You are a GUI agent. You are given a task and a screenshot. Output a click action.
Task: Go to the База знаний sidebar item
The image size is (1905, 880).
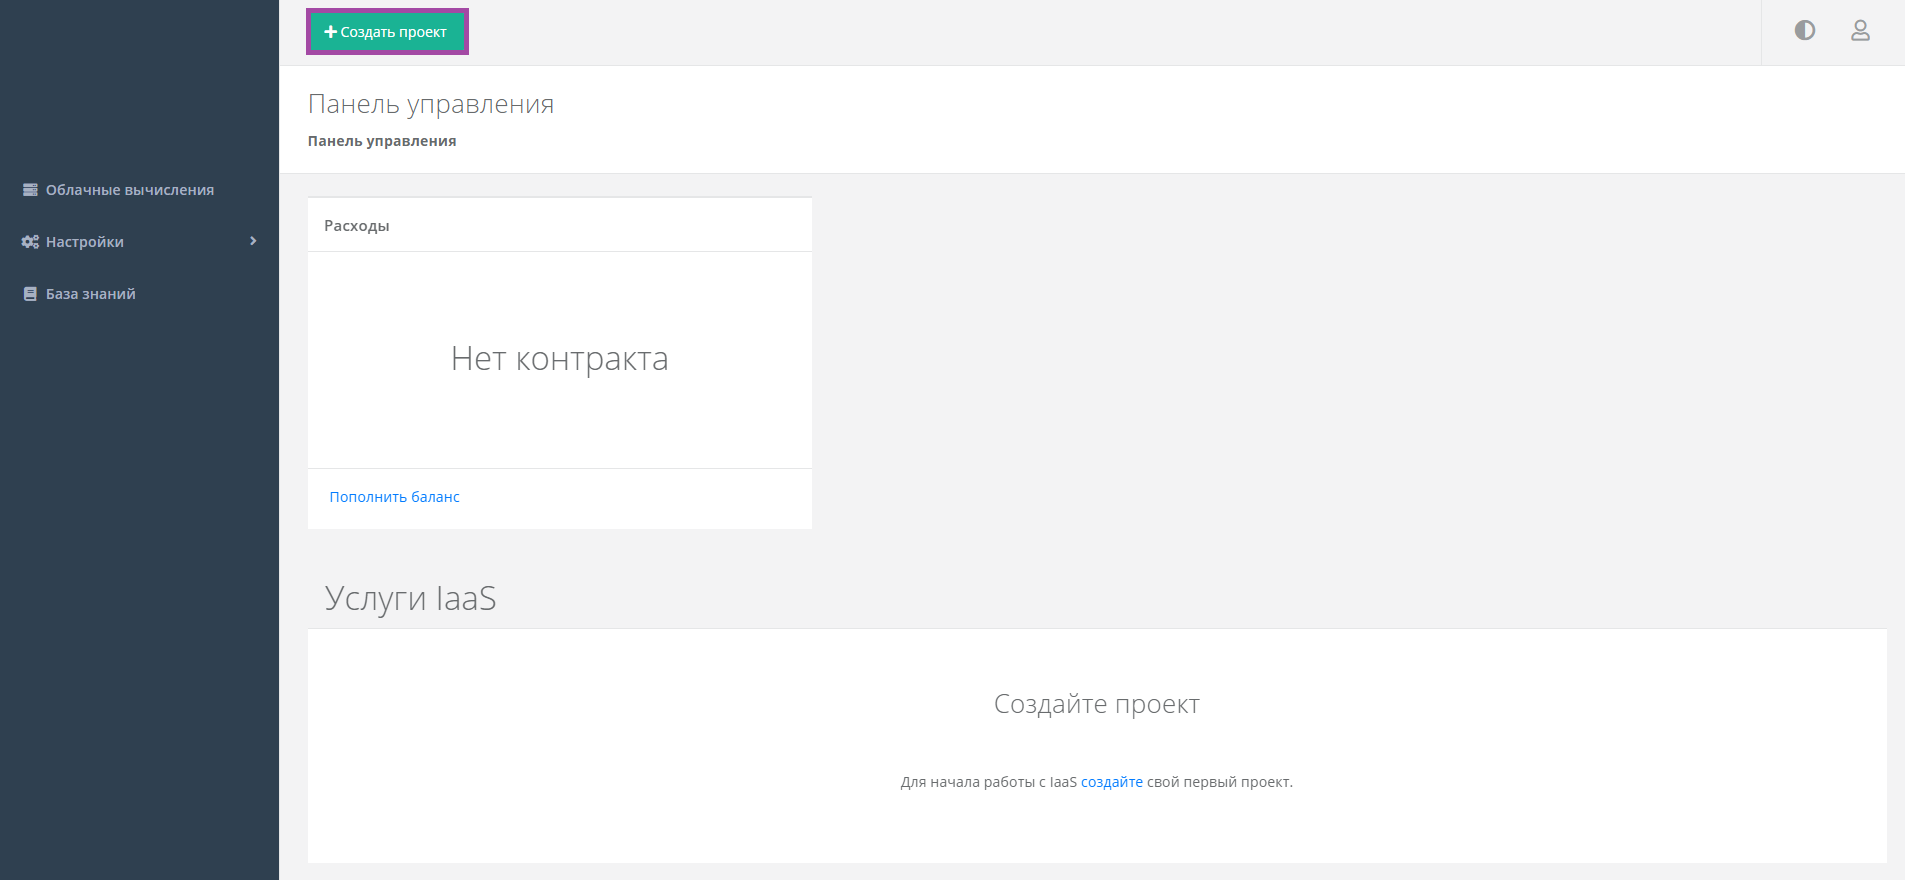[90, 294]
